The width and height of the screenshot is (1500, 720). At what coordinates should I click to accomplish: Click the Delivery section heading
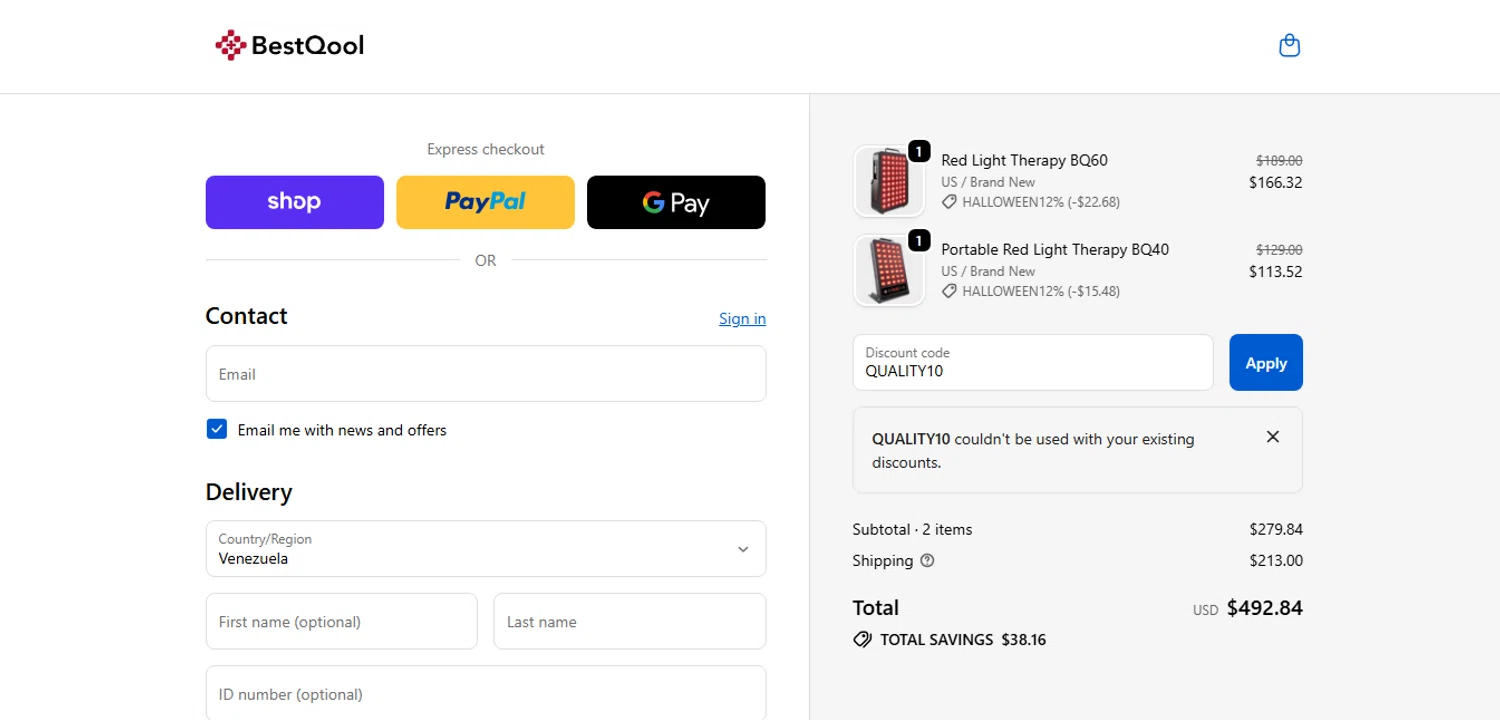click(249, 492)
